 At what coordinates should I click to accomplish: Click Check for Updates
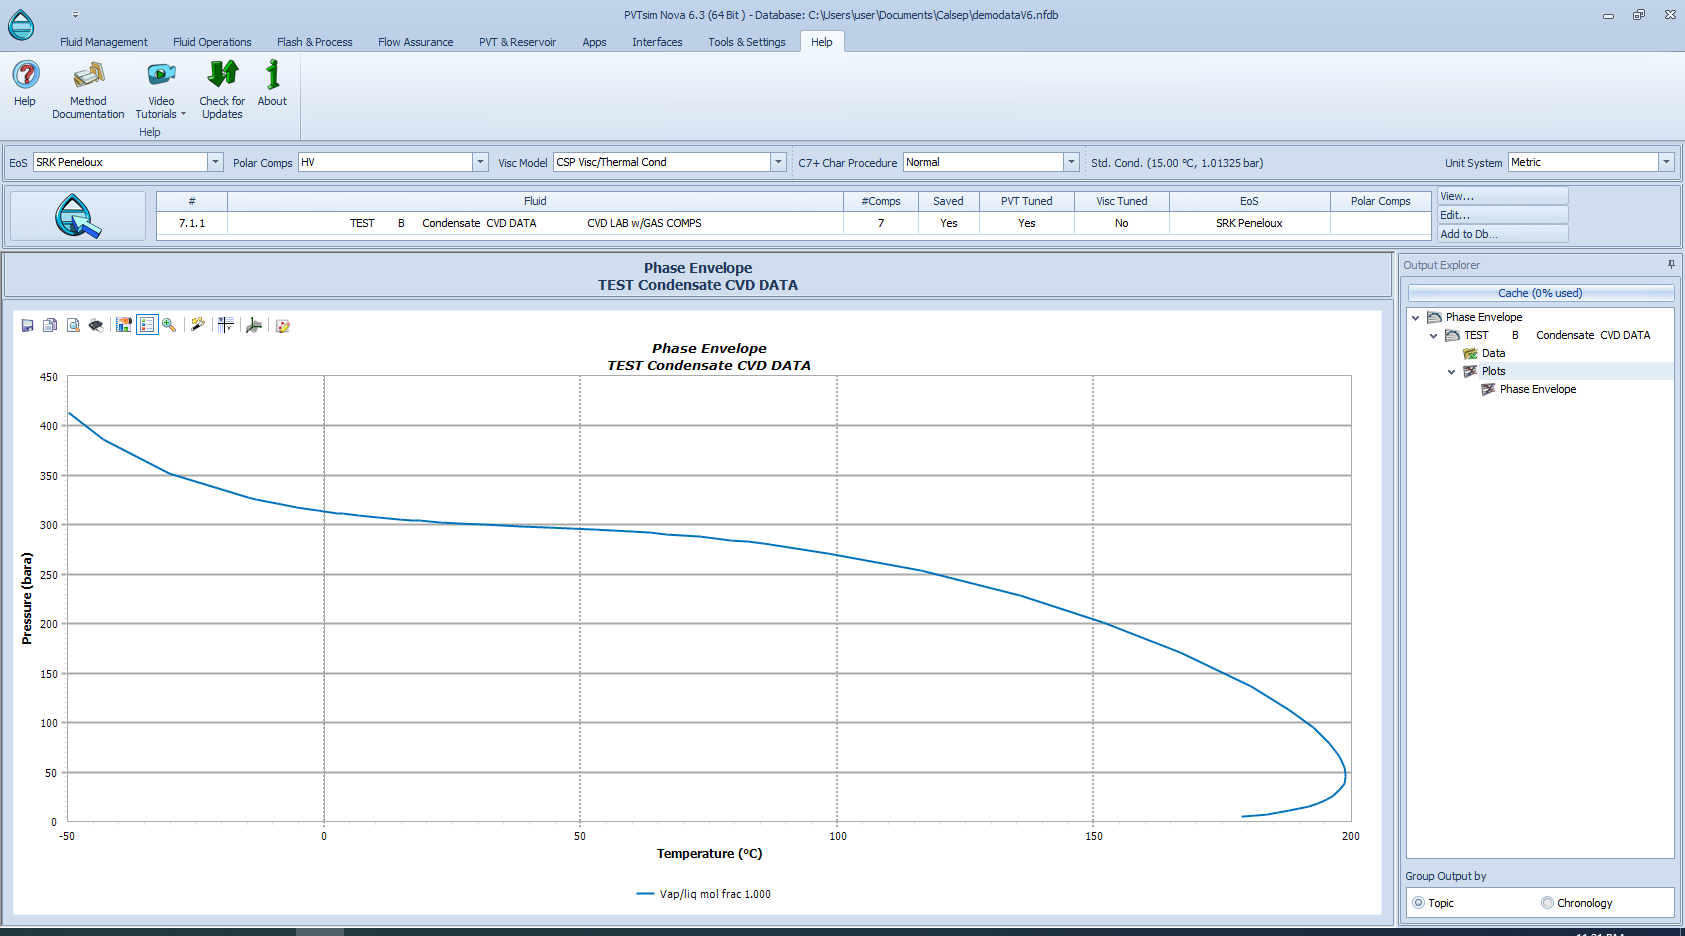(222, 90)
